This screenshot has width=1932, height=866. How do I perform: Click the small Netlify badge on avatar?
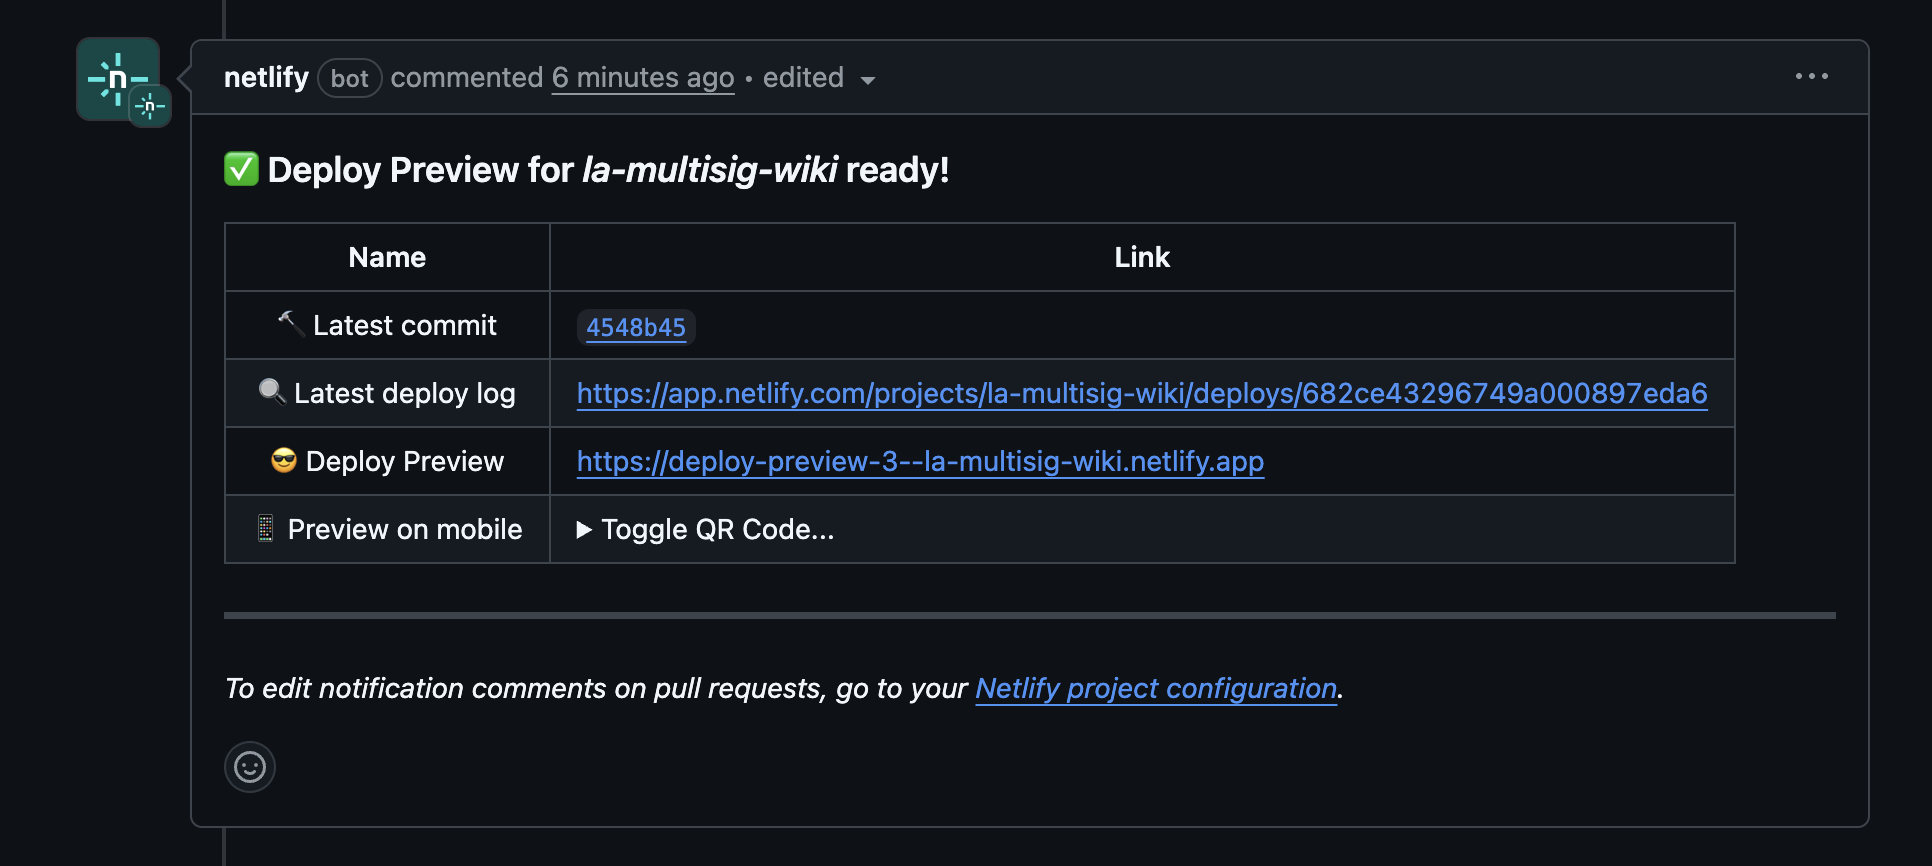[150, 106]
